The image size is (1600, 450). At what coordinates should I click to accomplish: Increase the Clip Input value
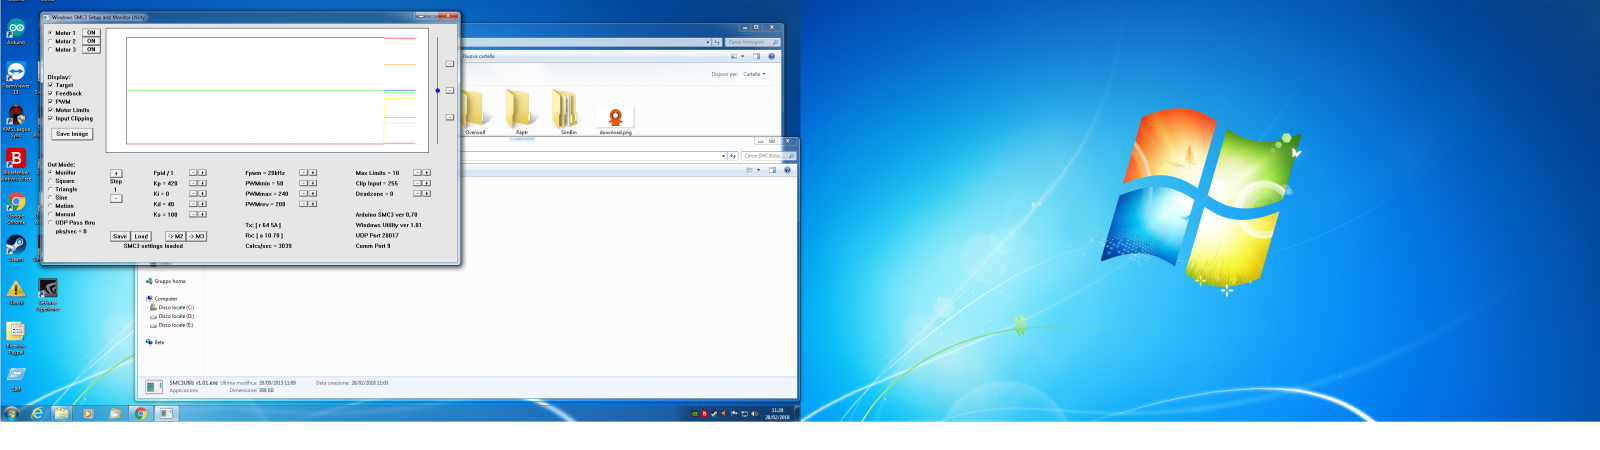click(x=426, y=183)
